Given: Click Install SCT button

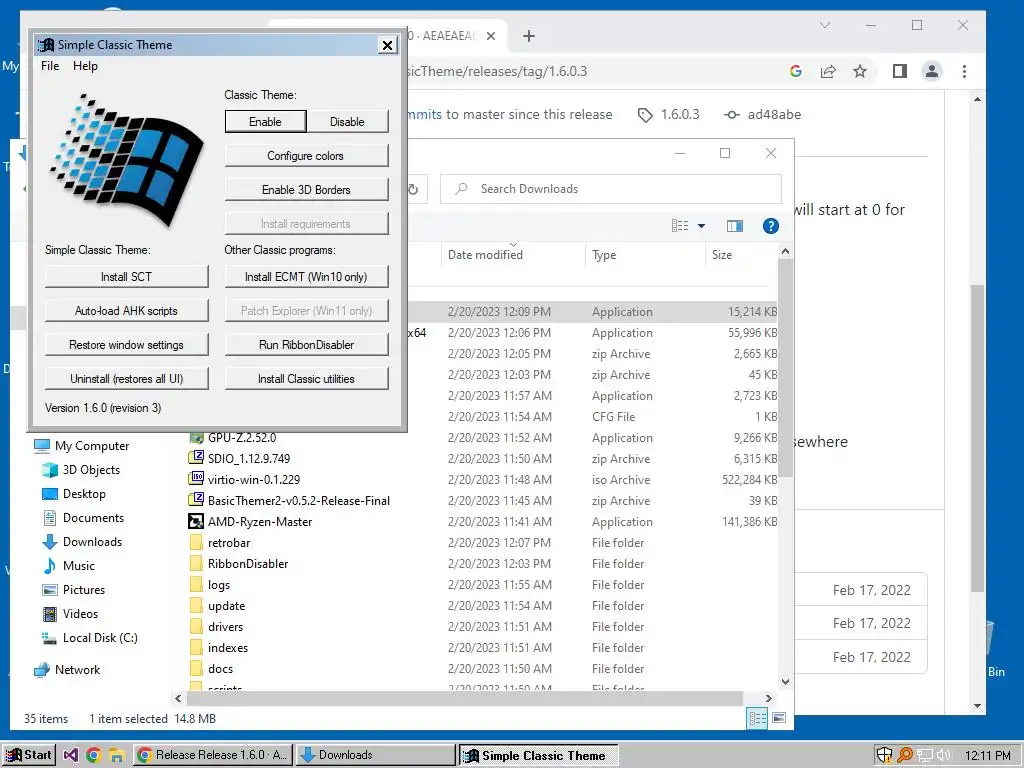Looking at the screenshot, I should click(126, 276).
